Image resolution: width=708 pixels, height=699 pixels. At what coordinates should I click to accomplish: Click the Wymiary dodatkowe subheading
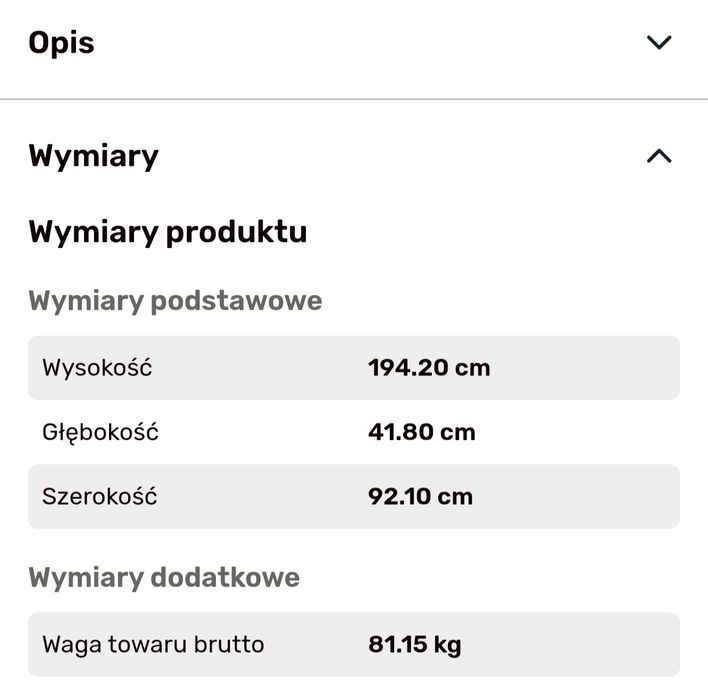[x=164, y=577]
